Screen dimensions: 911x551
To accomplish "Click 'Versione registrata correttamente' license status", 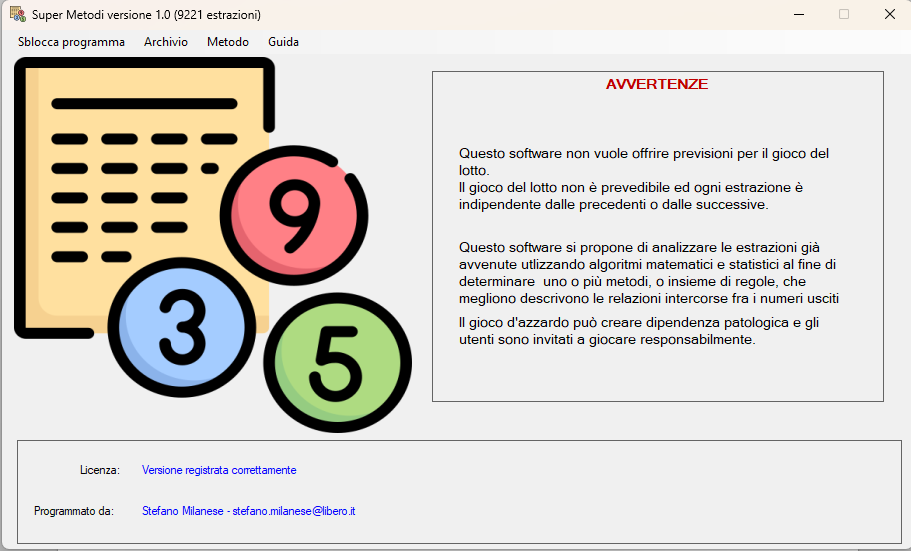I will click(x=219, y=470).
